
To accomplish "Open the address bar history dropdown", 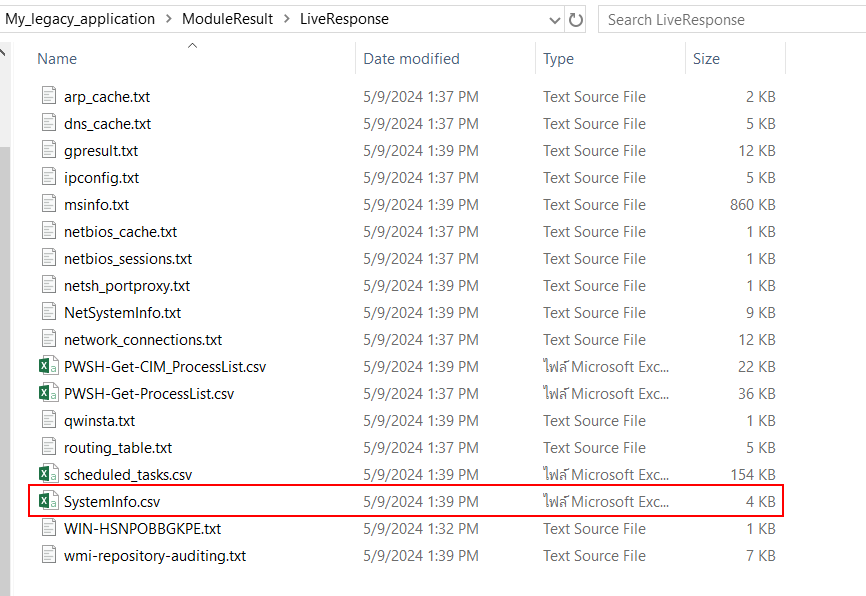I will [555, 19].
